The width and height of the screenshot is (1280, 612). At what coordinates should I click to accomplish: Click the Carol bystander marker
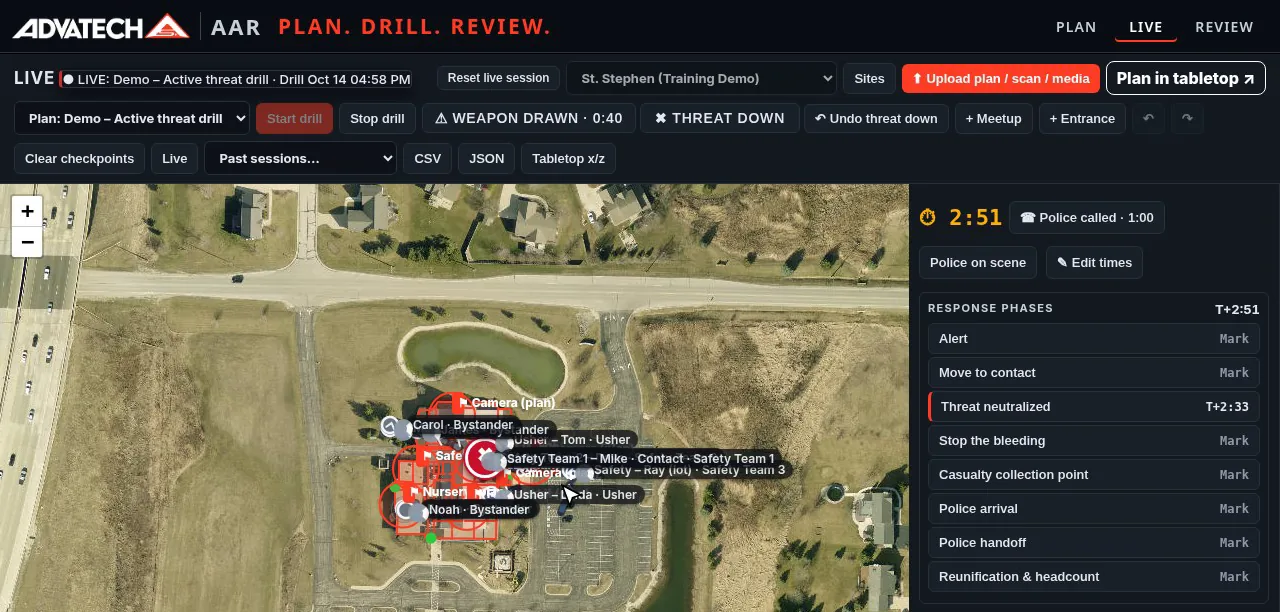coord(392,427)
